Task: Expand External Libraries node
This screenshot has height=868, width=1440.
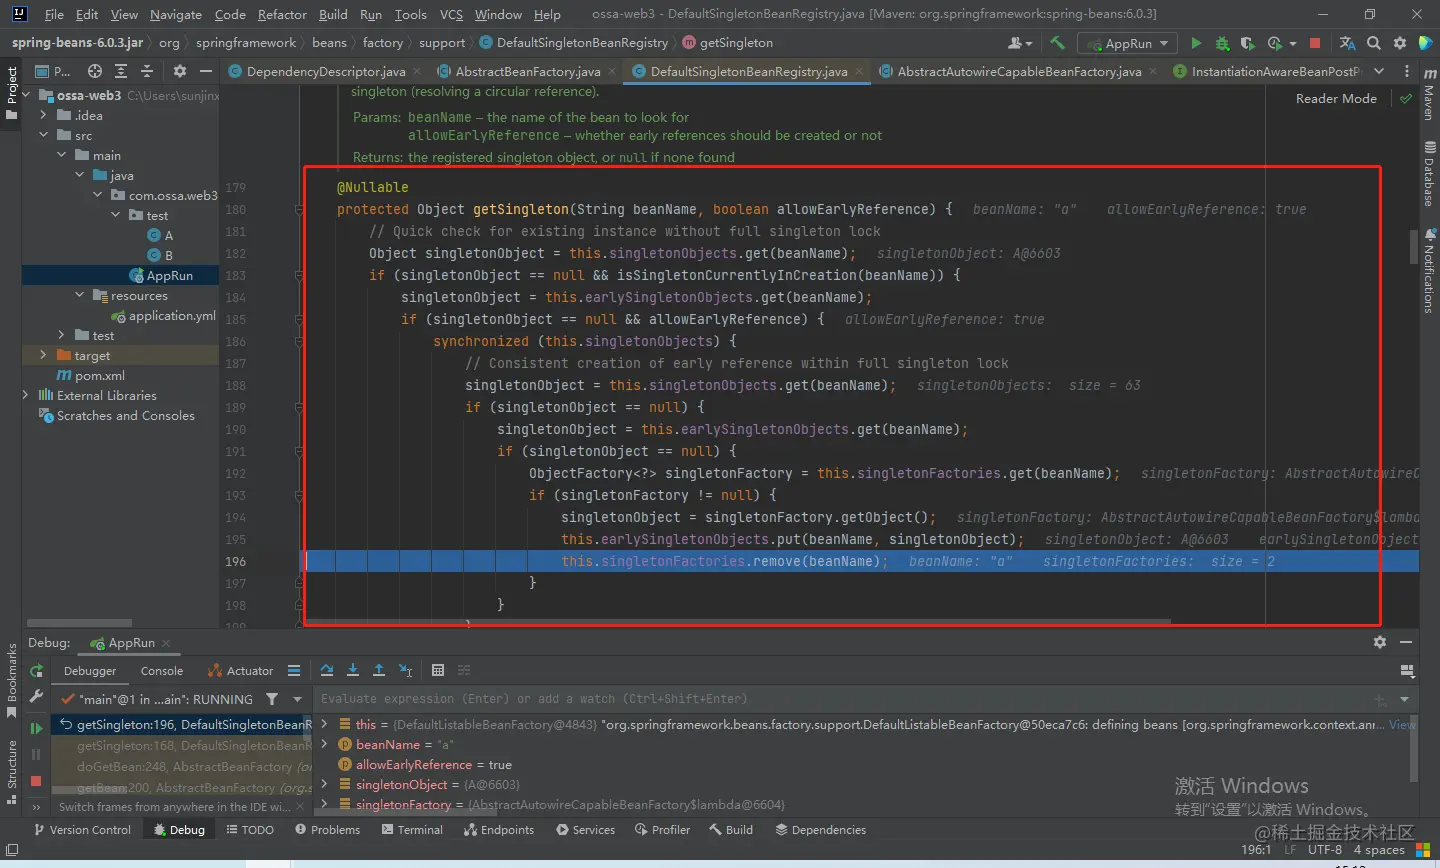Action: (26, 395)
